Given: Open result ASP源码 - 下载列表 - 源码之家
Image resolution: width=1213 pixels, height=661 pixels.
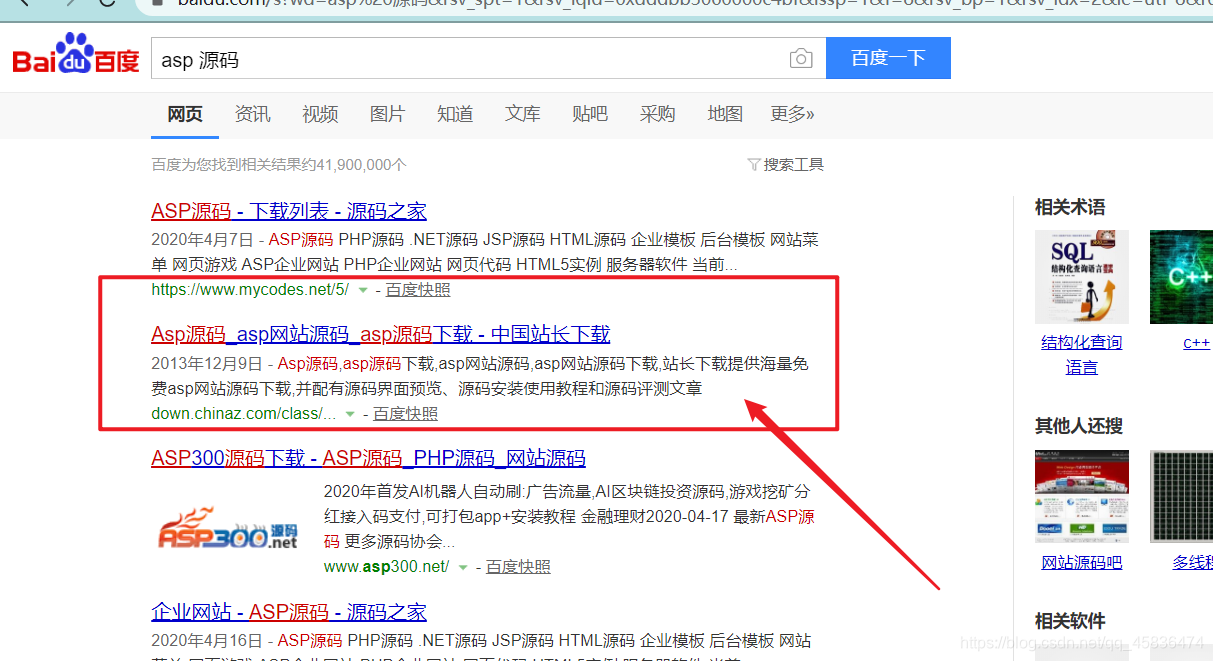Looking at the screenshot, I should (x=289, y=211).
